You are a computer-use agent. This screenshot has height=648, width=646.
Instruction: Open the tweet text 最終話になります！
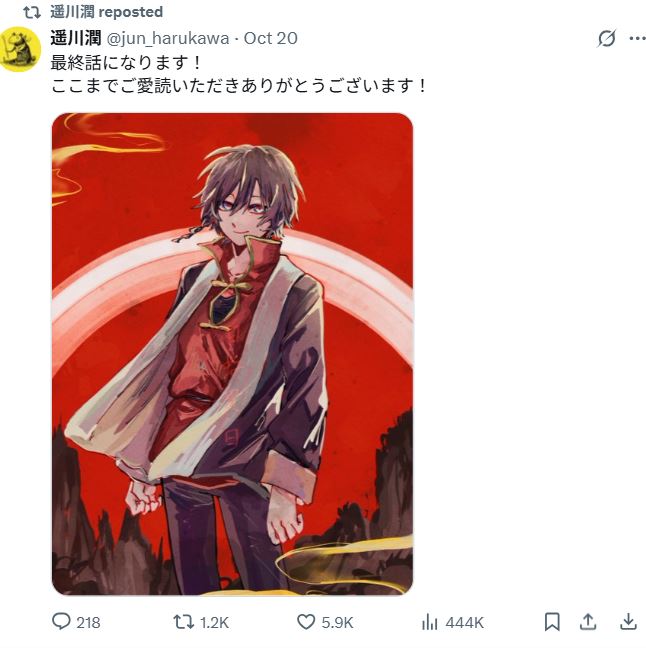tap(126, 63)
